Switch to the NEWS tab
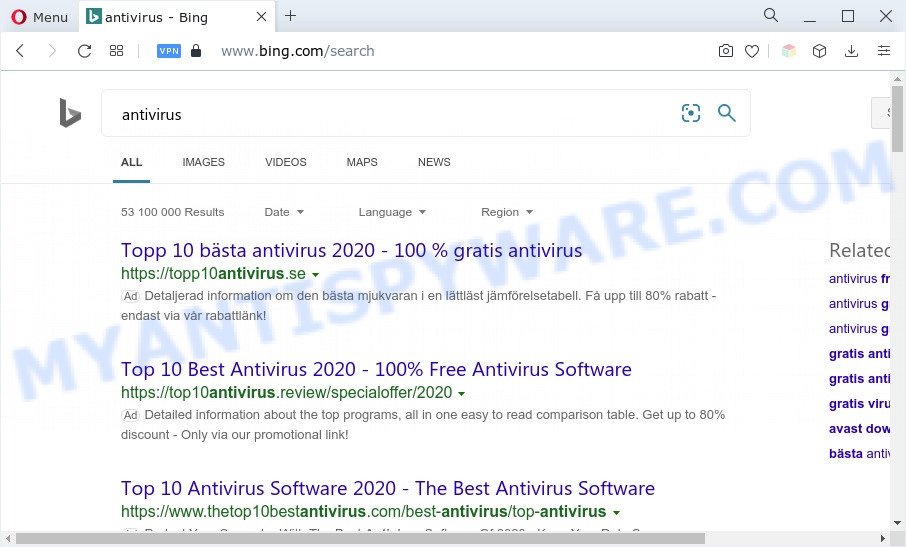The width and height of the screenshot is (906, 547). [434, 162]
